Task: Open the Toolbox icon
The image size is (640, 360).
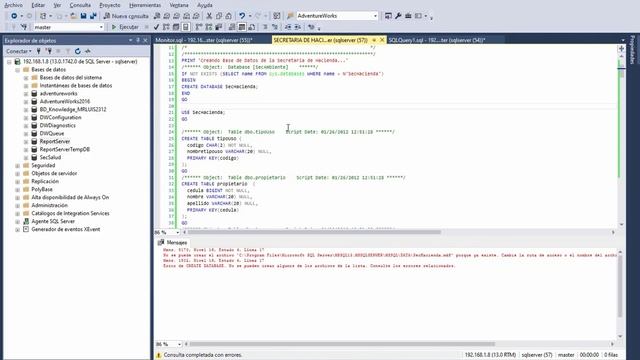Action: 408,16
